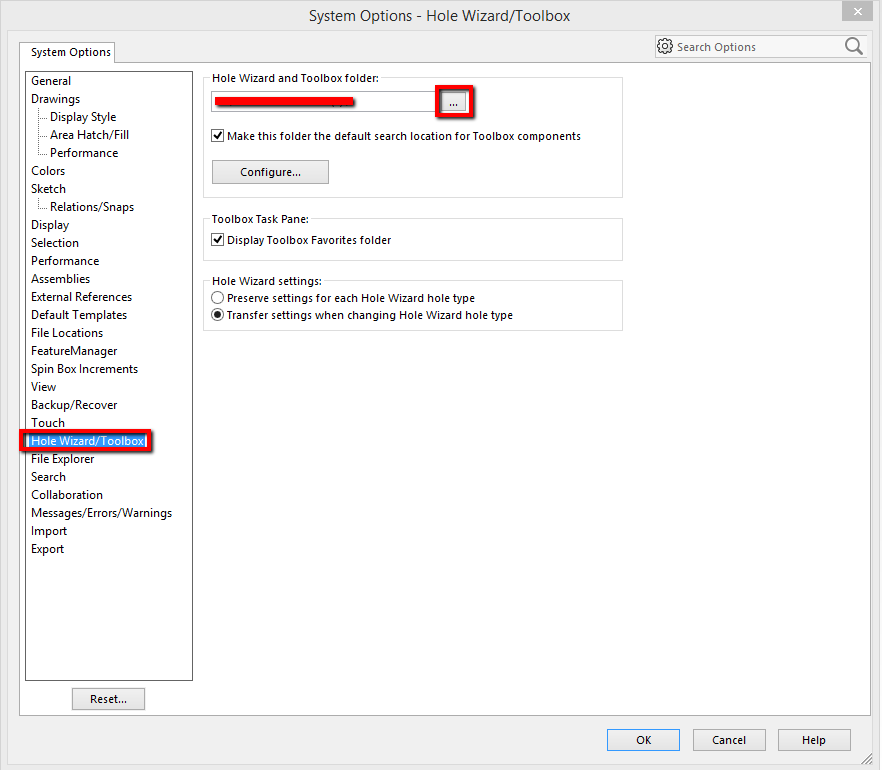Open Area Hatch/Fill under Drawings
This screenshot has height=770, width=882.
pos(89,135)
